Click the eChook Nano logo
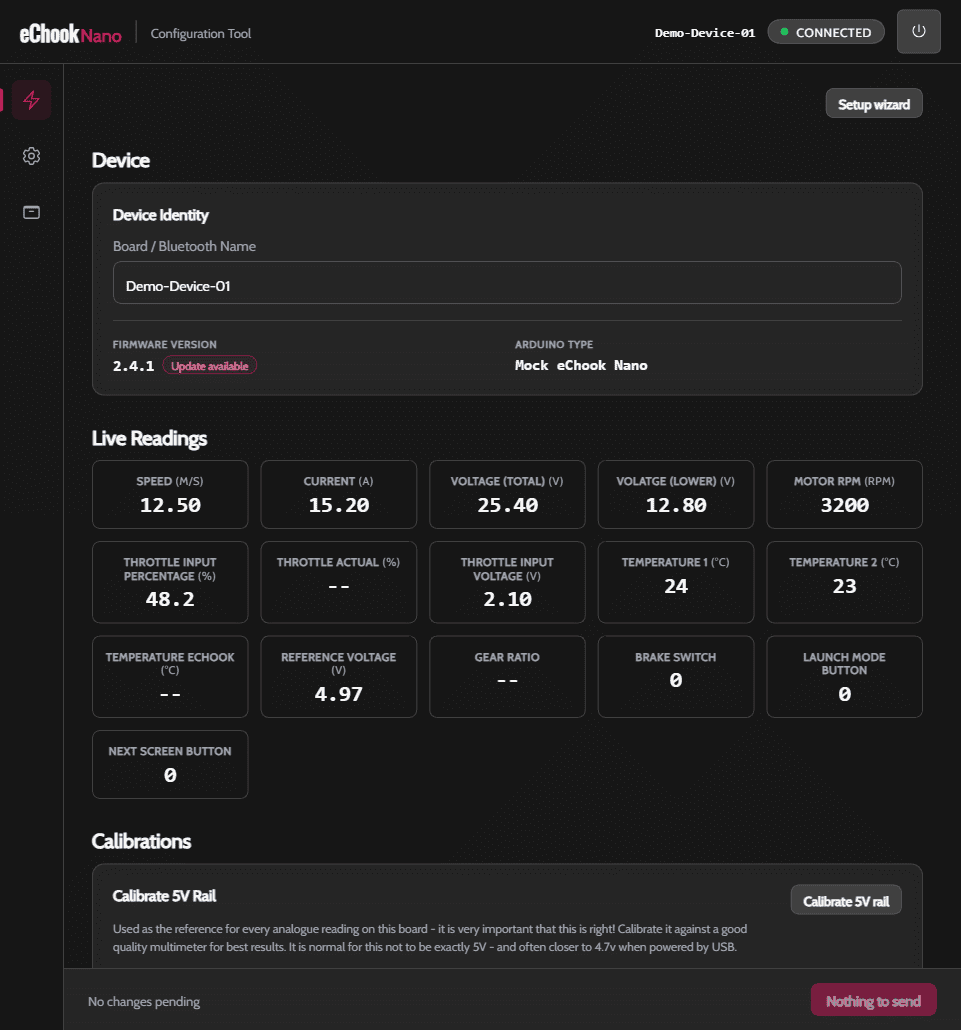This screenshot has height=1030, width=961. point(70,34)
